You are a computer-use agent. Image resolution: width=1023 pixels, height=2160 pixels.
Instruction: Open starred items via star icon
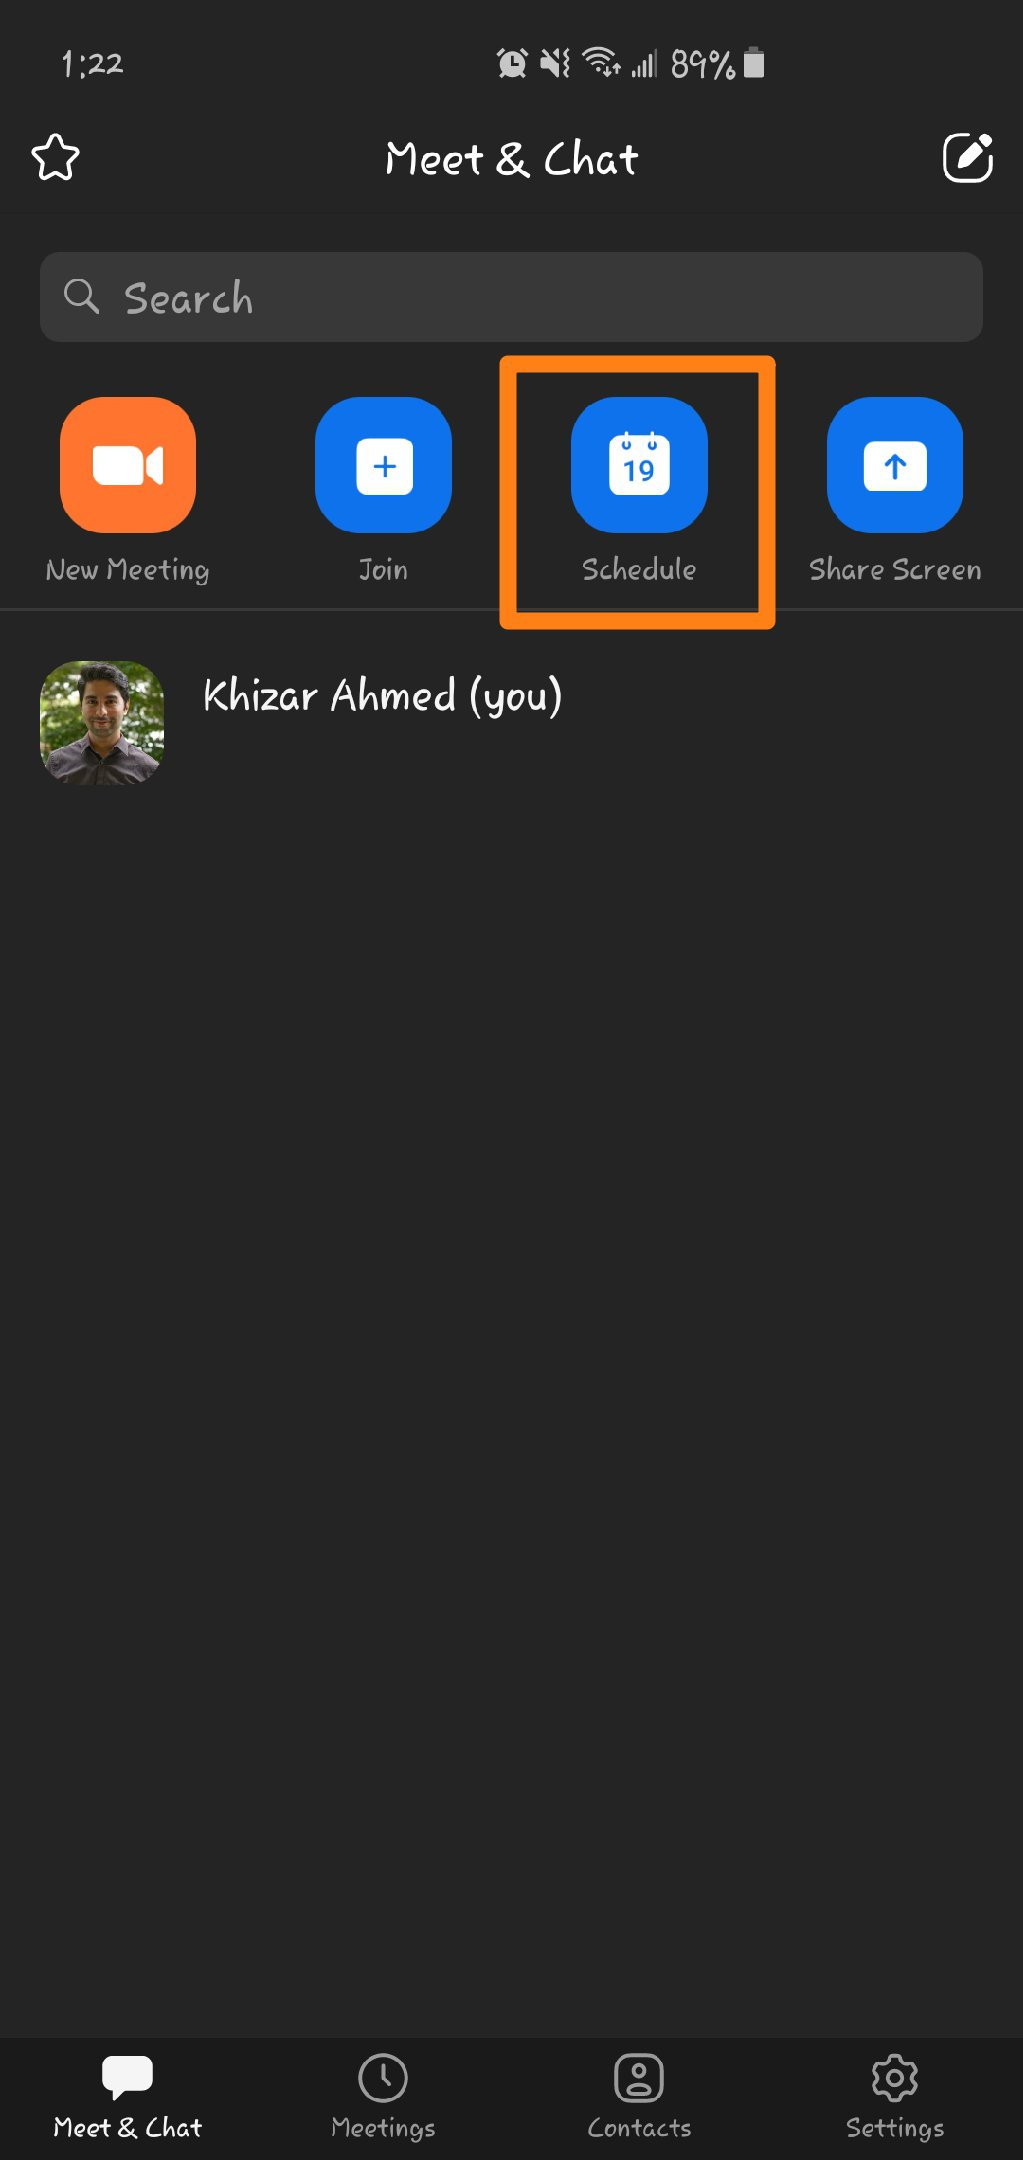(x=56, y=158)
